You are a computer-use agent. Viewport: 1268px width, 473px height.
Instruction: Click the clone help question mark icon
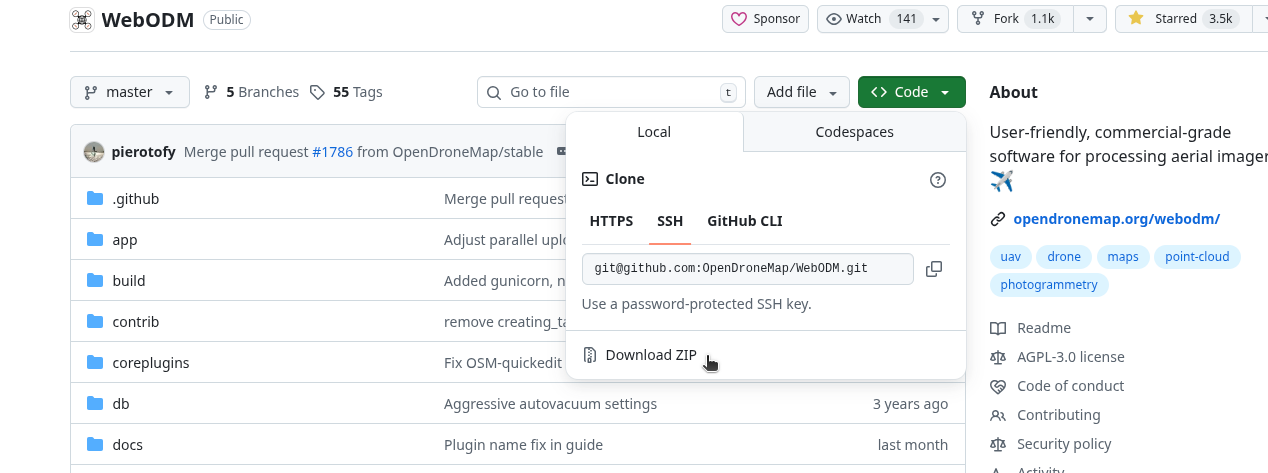(937, 180)
